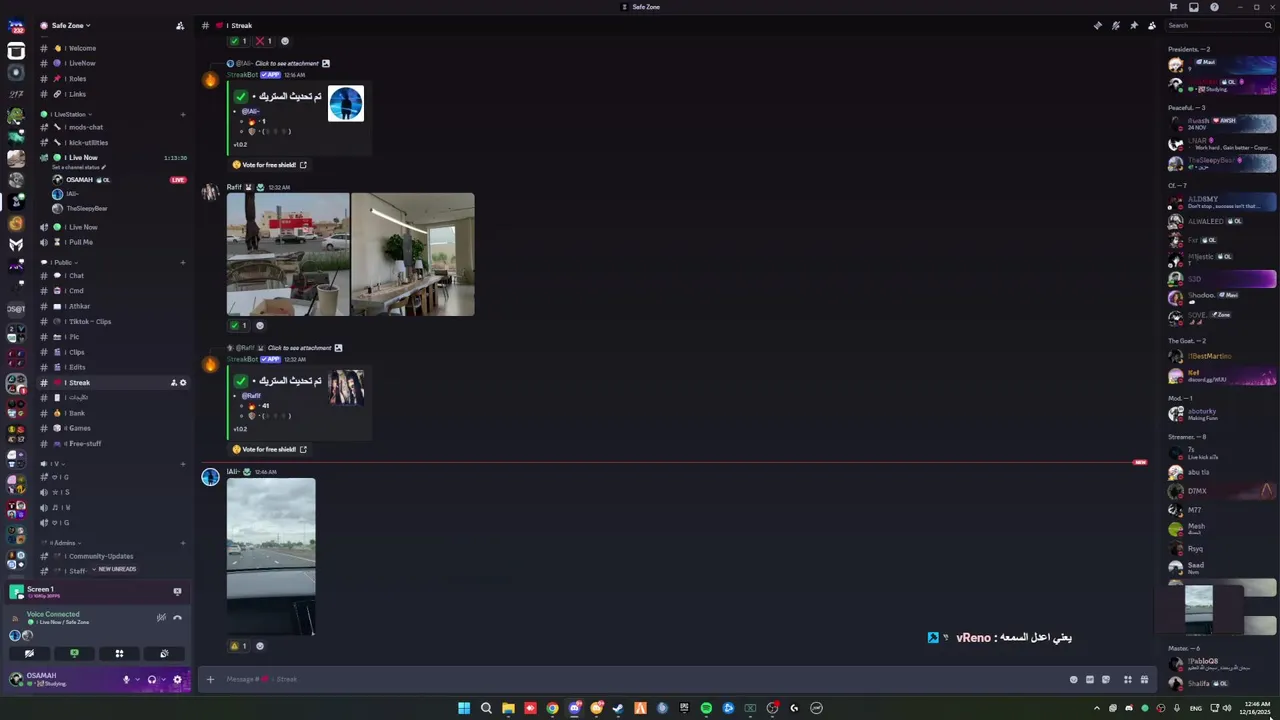Open the road photo posted by IAli

pos(271,556)
